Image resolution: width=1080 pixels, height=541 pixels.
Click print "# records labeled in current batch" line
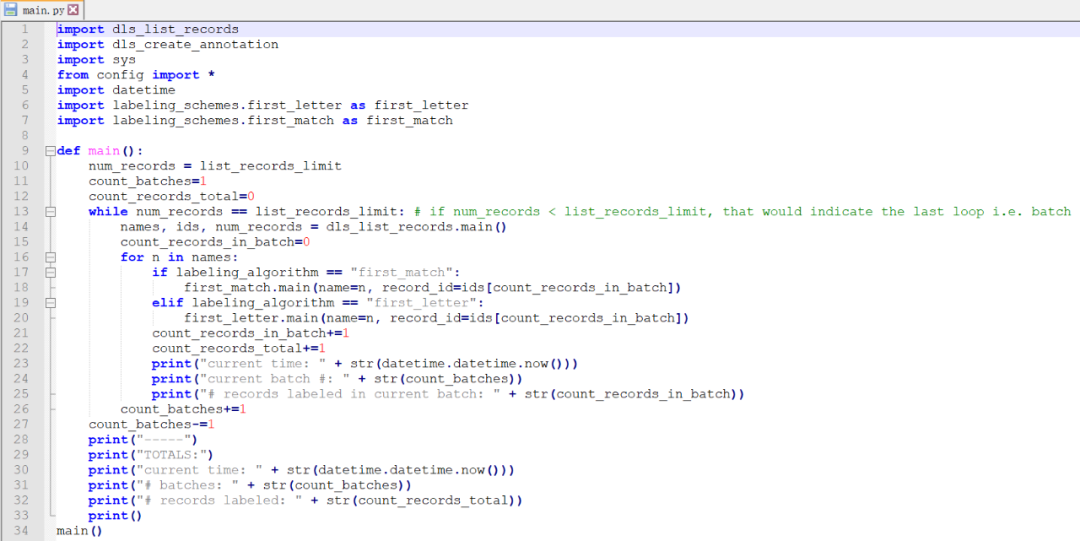(x=448, y=394)
